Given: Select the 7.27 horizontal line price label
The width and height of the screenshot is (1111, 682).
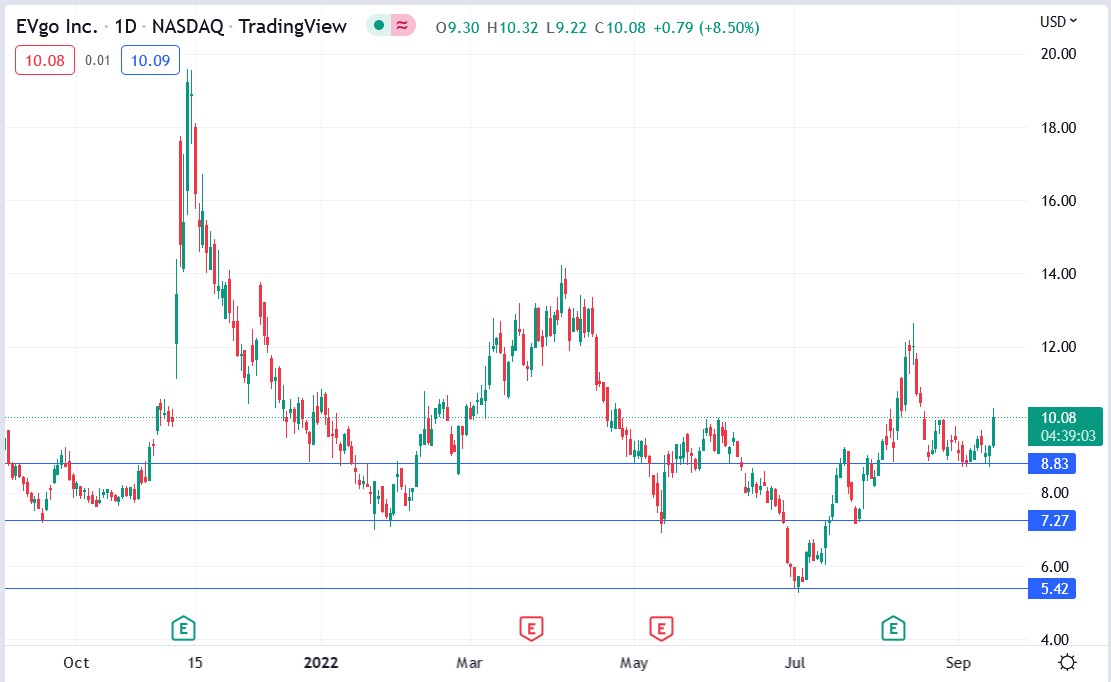Looking at the screenshot, I should point(1052,521).
